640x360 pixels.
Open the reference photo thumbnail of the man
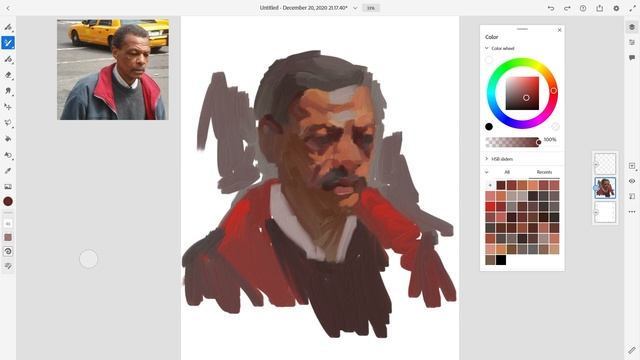click(x=113, y=69)
